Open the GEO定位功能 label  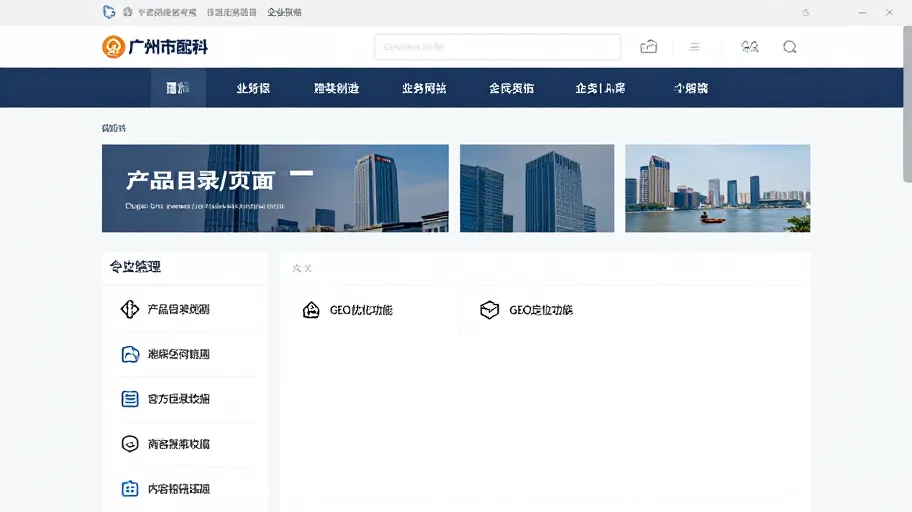click(541, 310)
